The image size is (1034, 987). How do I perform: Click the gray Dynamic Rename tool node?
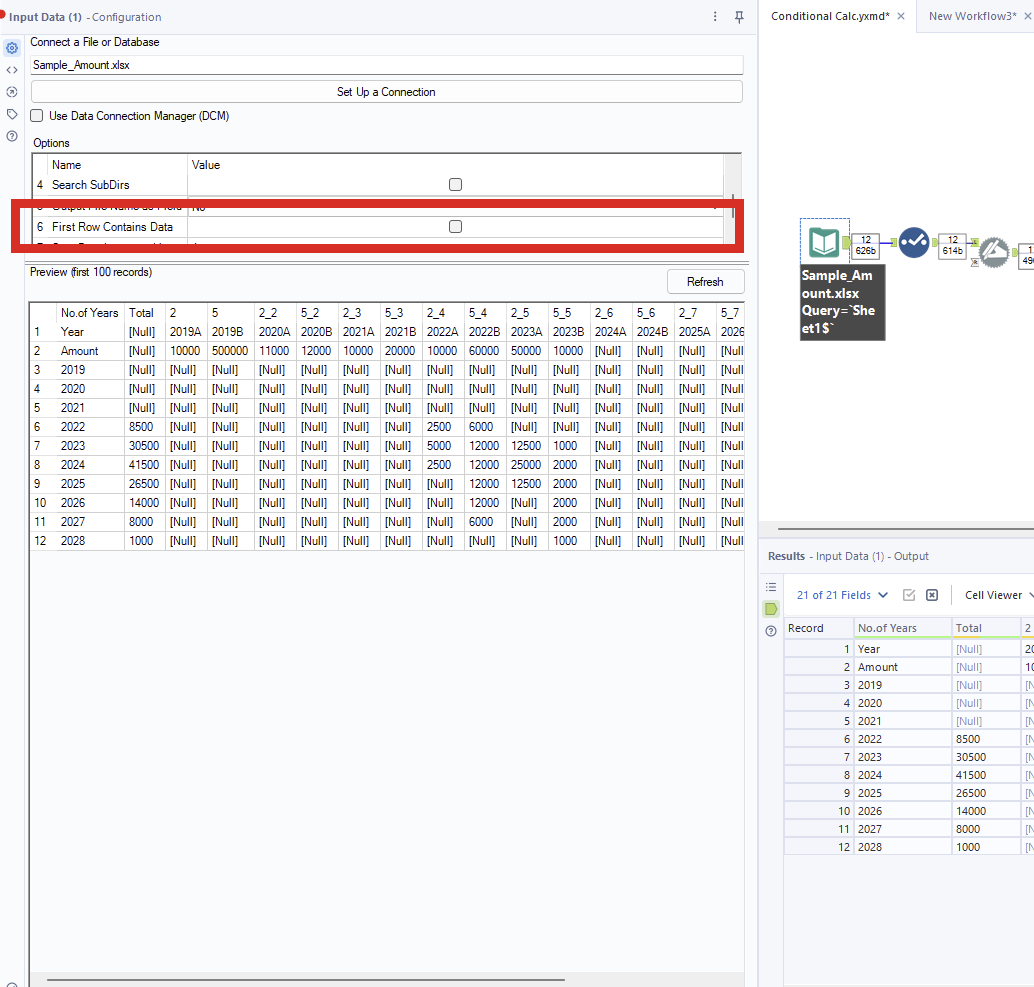tap(993, 252)
